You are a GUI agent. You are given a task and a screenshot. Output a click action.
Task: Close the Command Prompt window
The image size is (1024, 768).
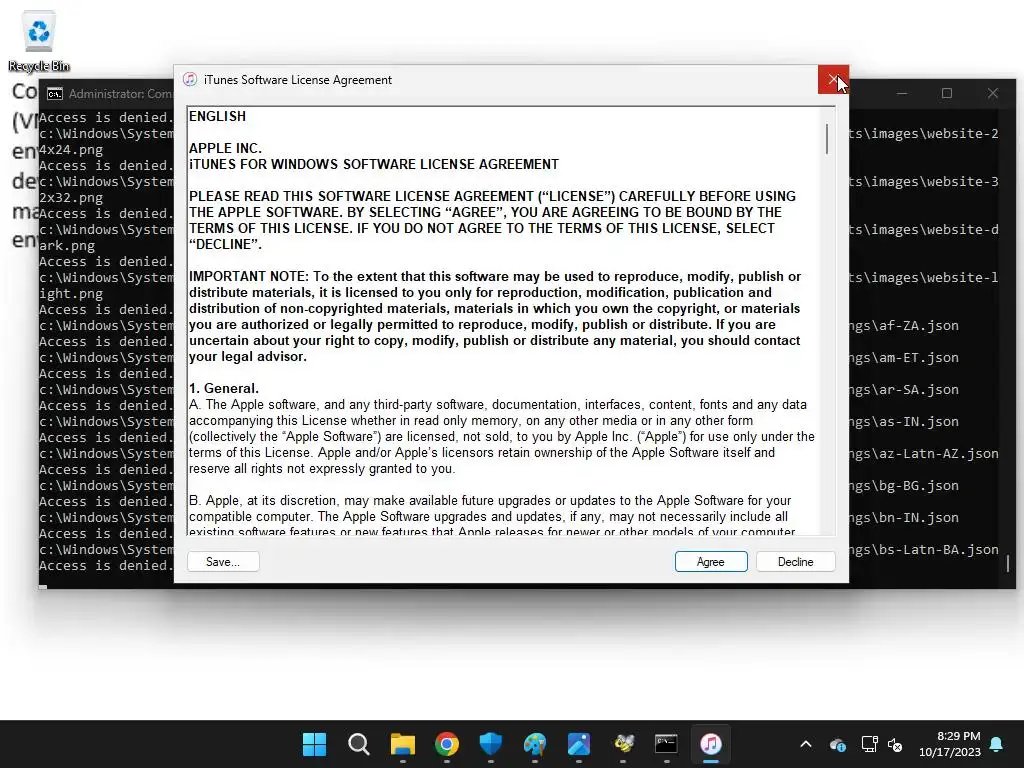[x=993, y=94]
